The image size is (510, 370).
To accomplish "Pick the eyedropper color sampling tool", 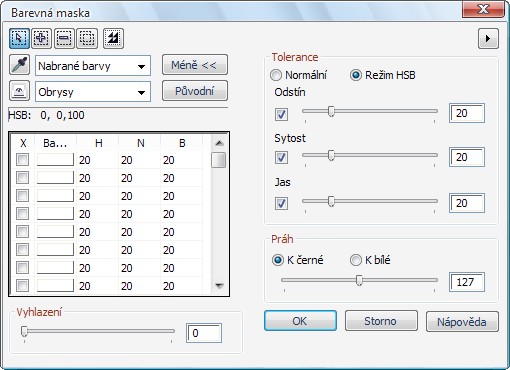I will [x=19, y=65].
